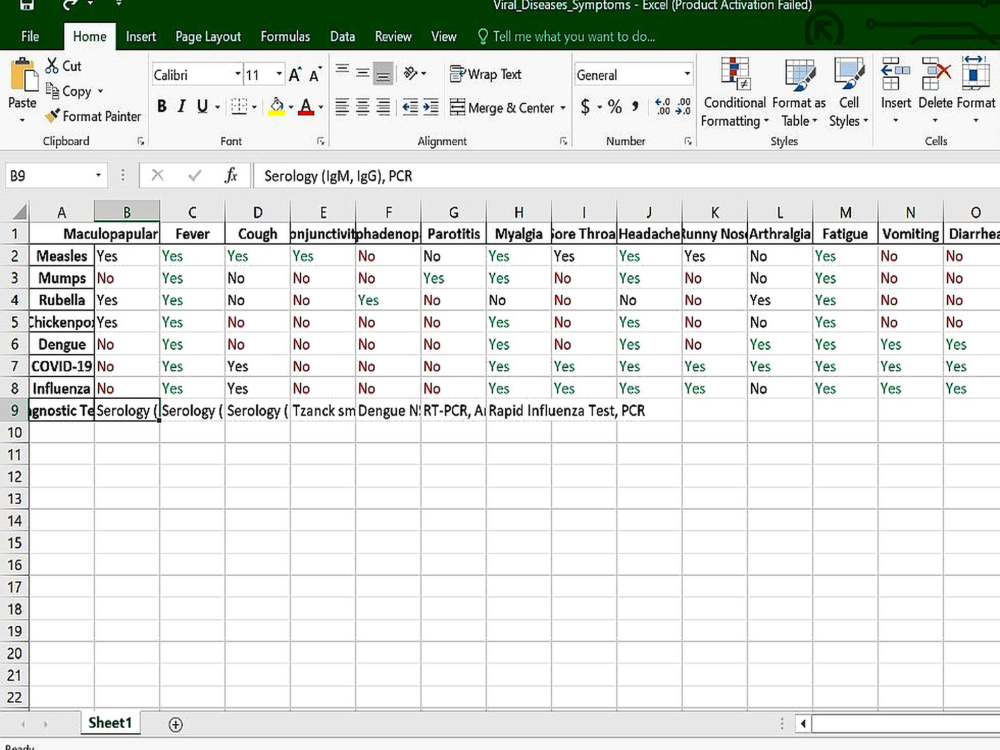
Task: Apply yellow fill color bucket
Action: 277,107
